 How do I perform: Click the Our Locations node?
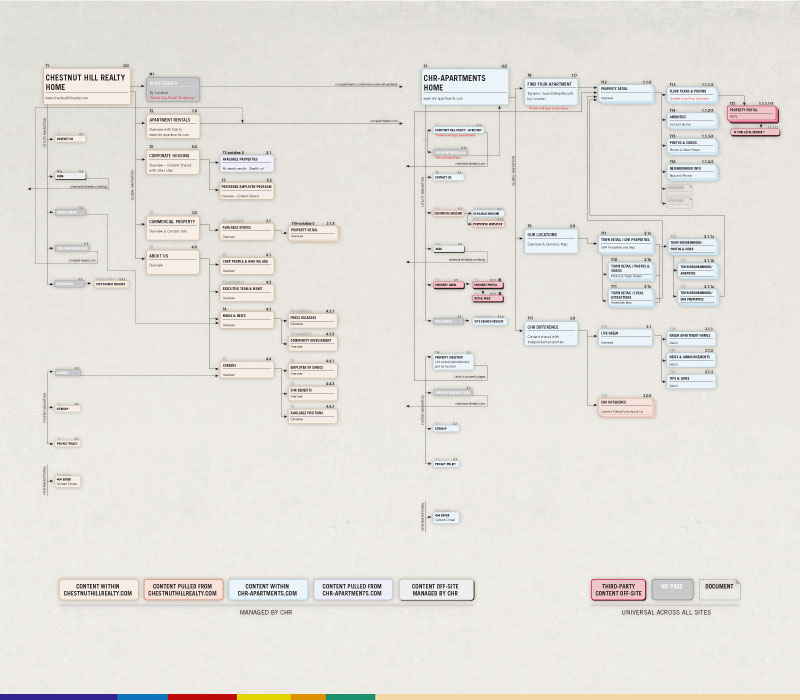[x=552, y=241]
